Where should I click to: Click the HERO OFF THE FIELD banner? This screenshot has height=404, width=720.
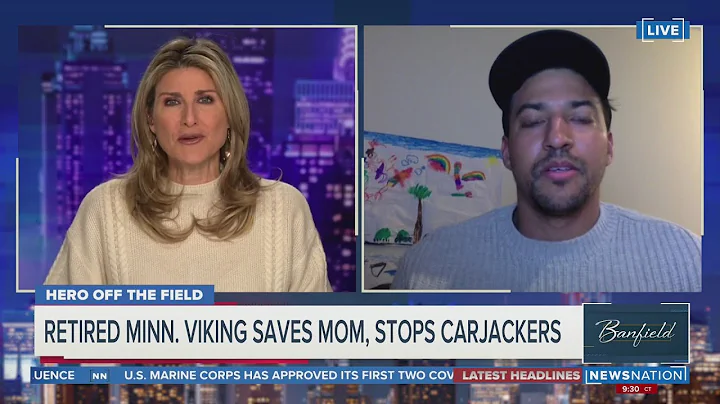pos(124,295)
